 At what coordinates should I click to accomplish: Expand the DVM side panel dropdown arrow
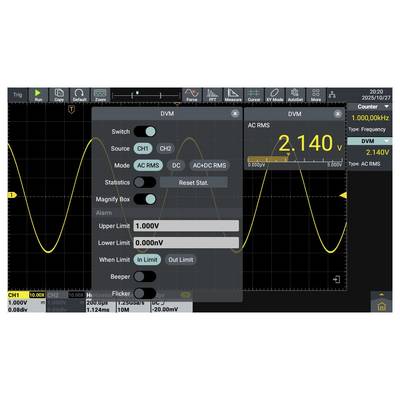[387, 141]
